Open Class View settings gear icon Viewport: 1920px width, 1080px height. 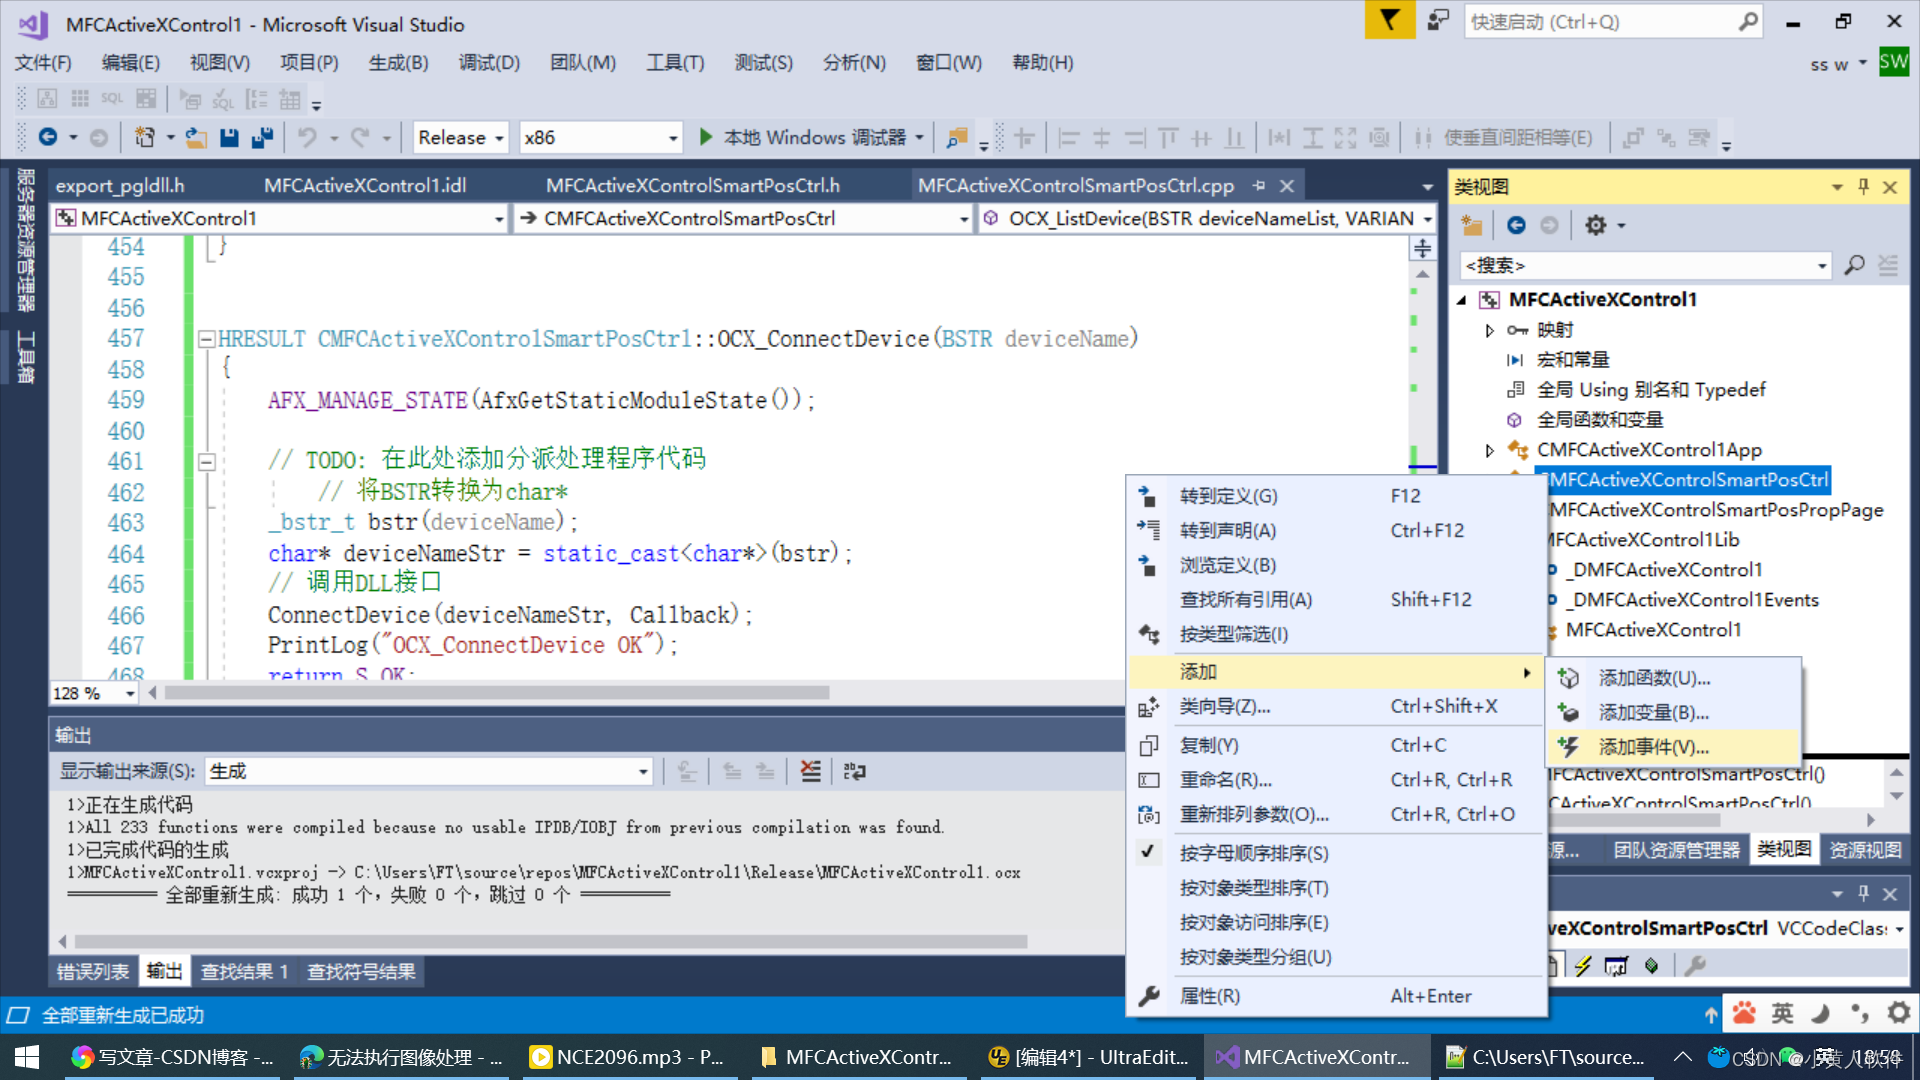point(1596,226)
